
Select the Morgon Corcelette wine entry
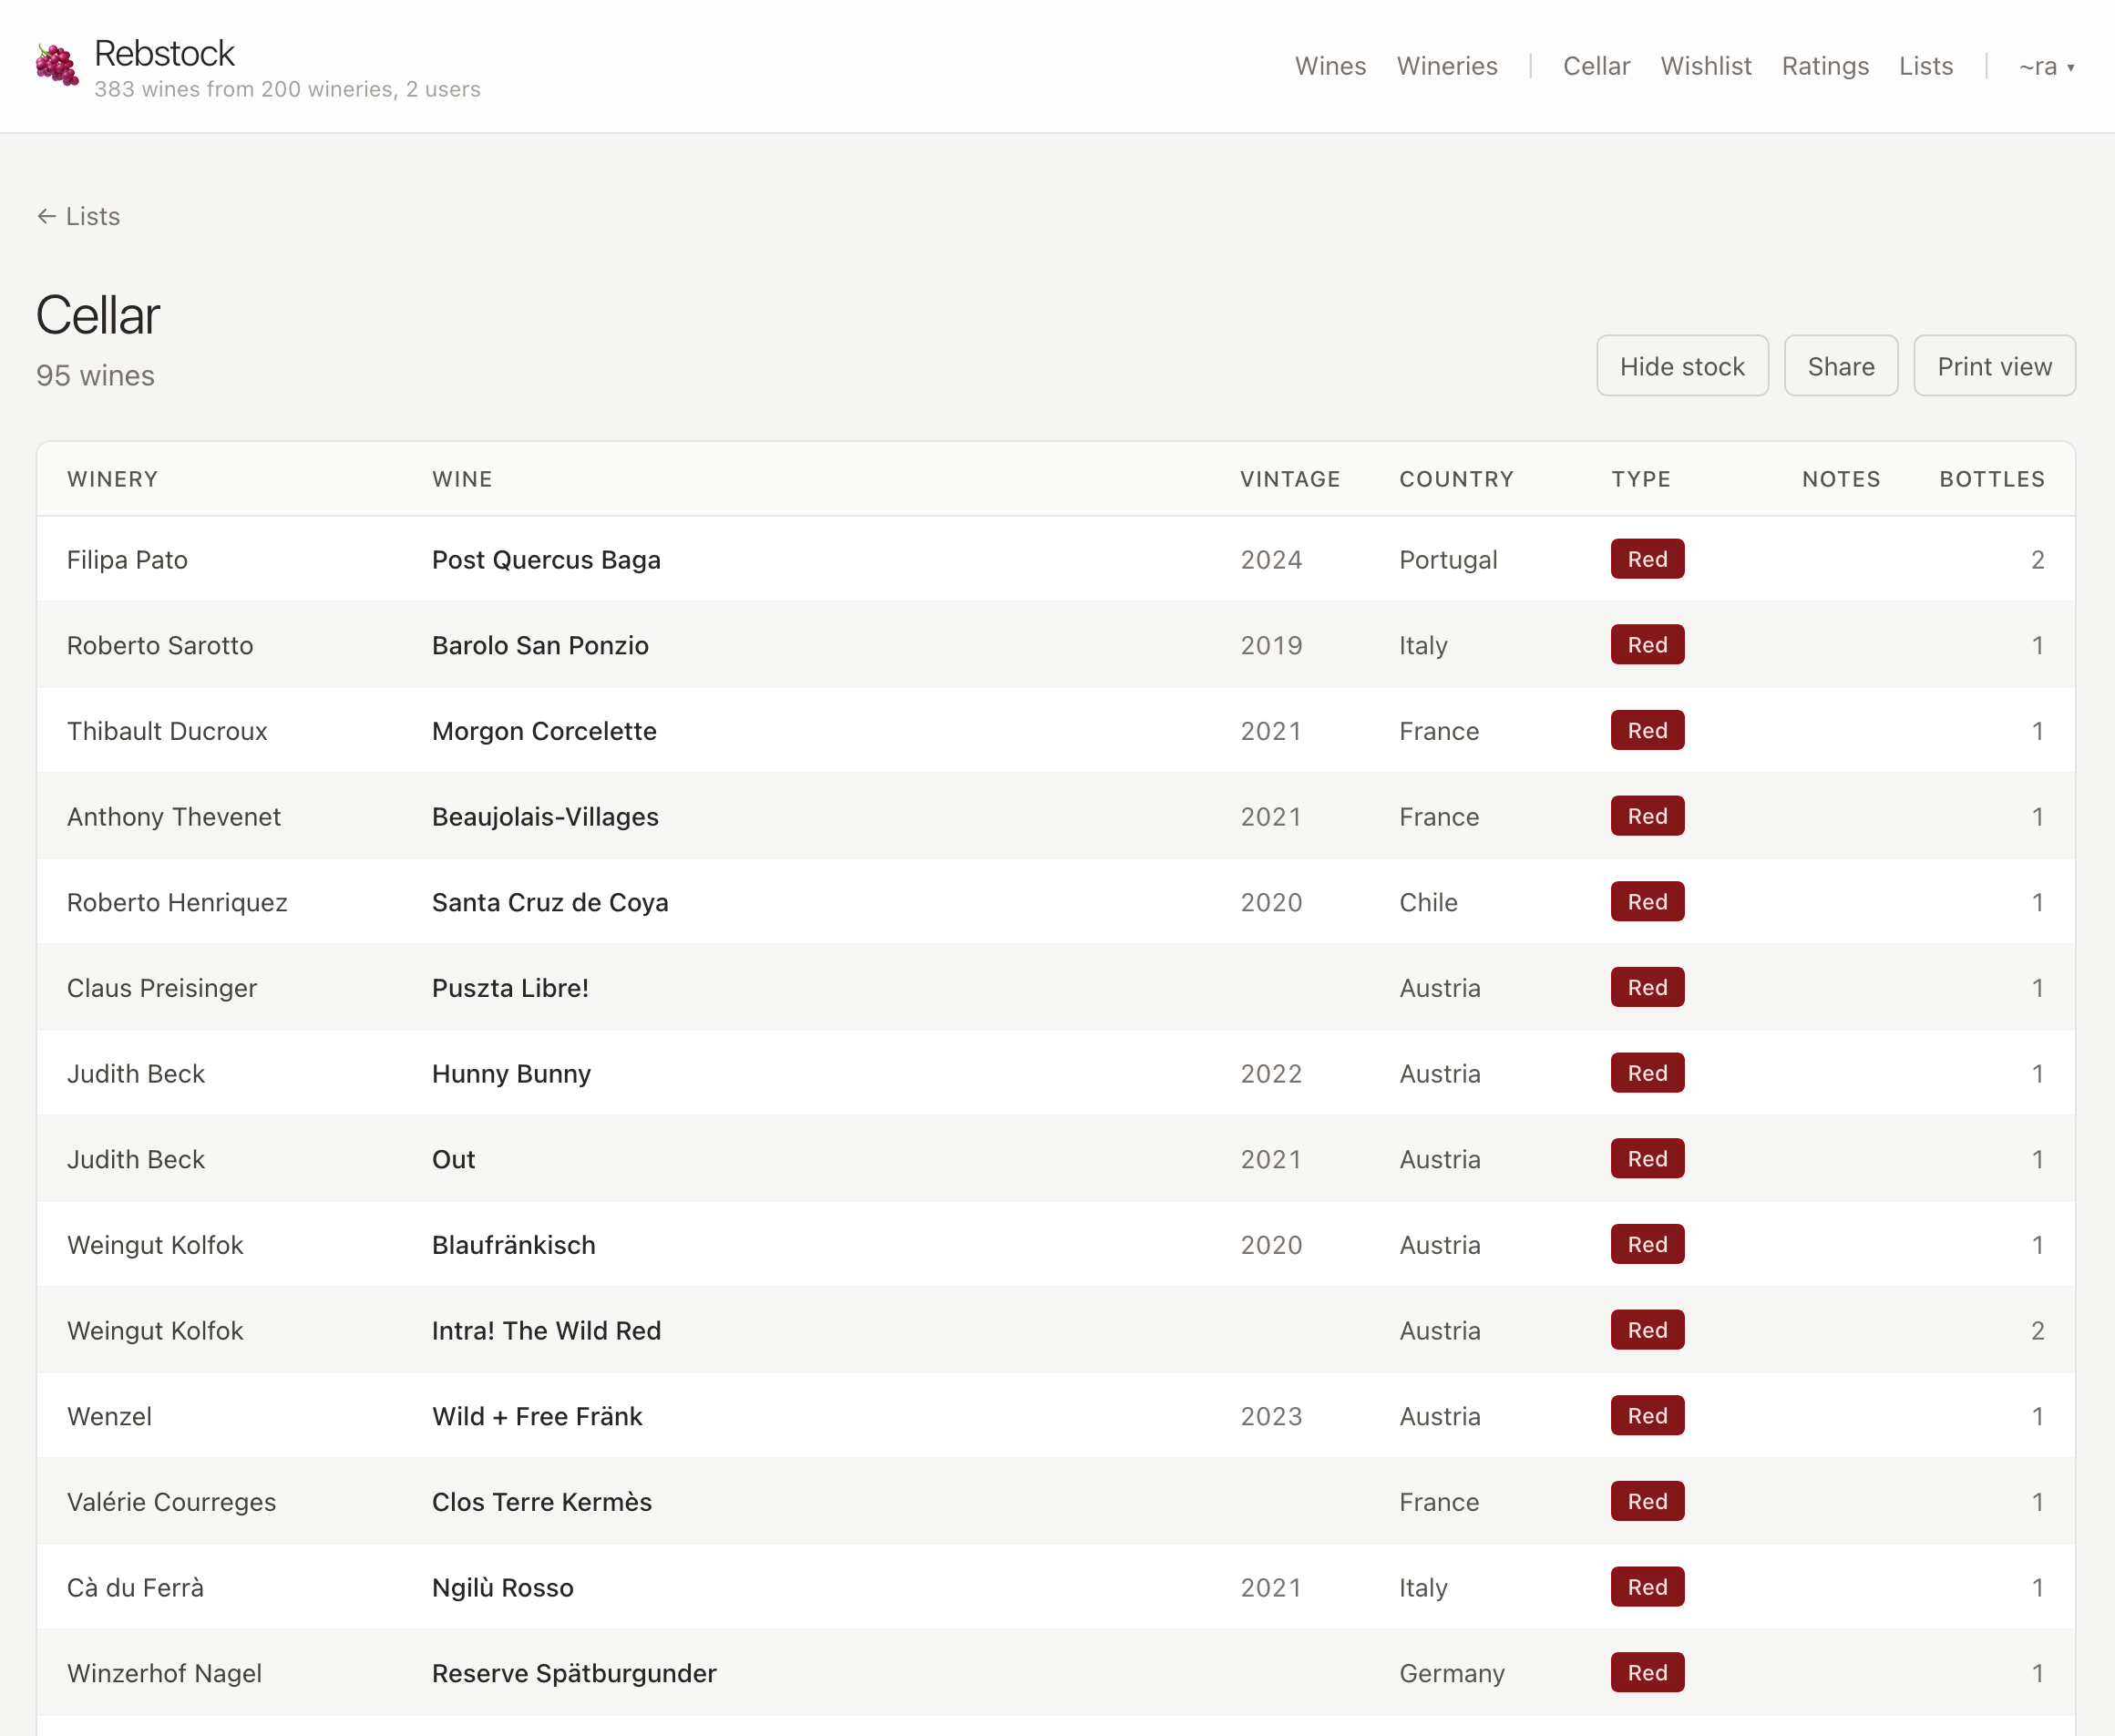[x=544, y=731]
